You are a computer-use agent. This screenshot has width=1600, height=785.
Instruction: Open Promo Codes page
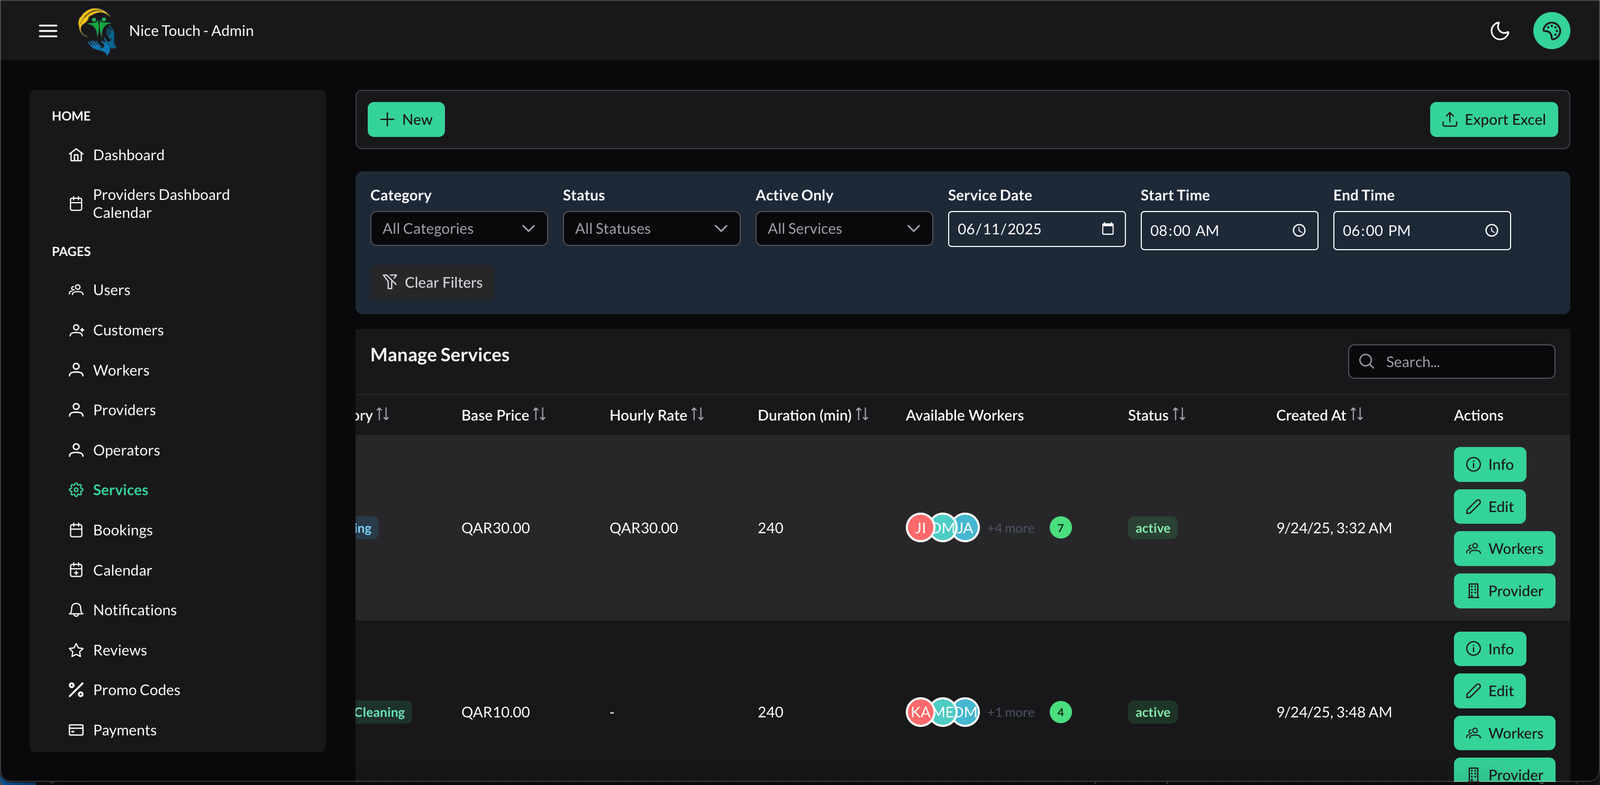[136, 690]
